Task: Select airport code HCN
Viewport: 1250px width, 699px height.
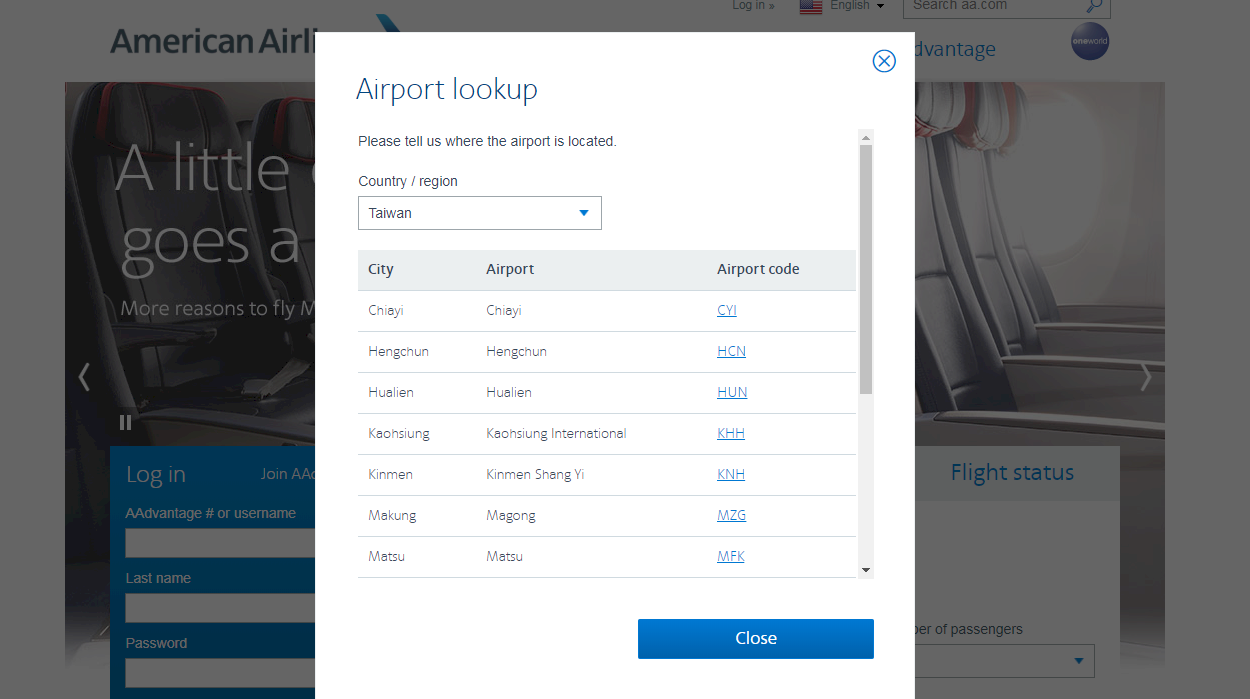Action: [x=731, y=351]
